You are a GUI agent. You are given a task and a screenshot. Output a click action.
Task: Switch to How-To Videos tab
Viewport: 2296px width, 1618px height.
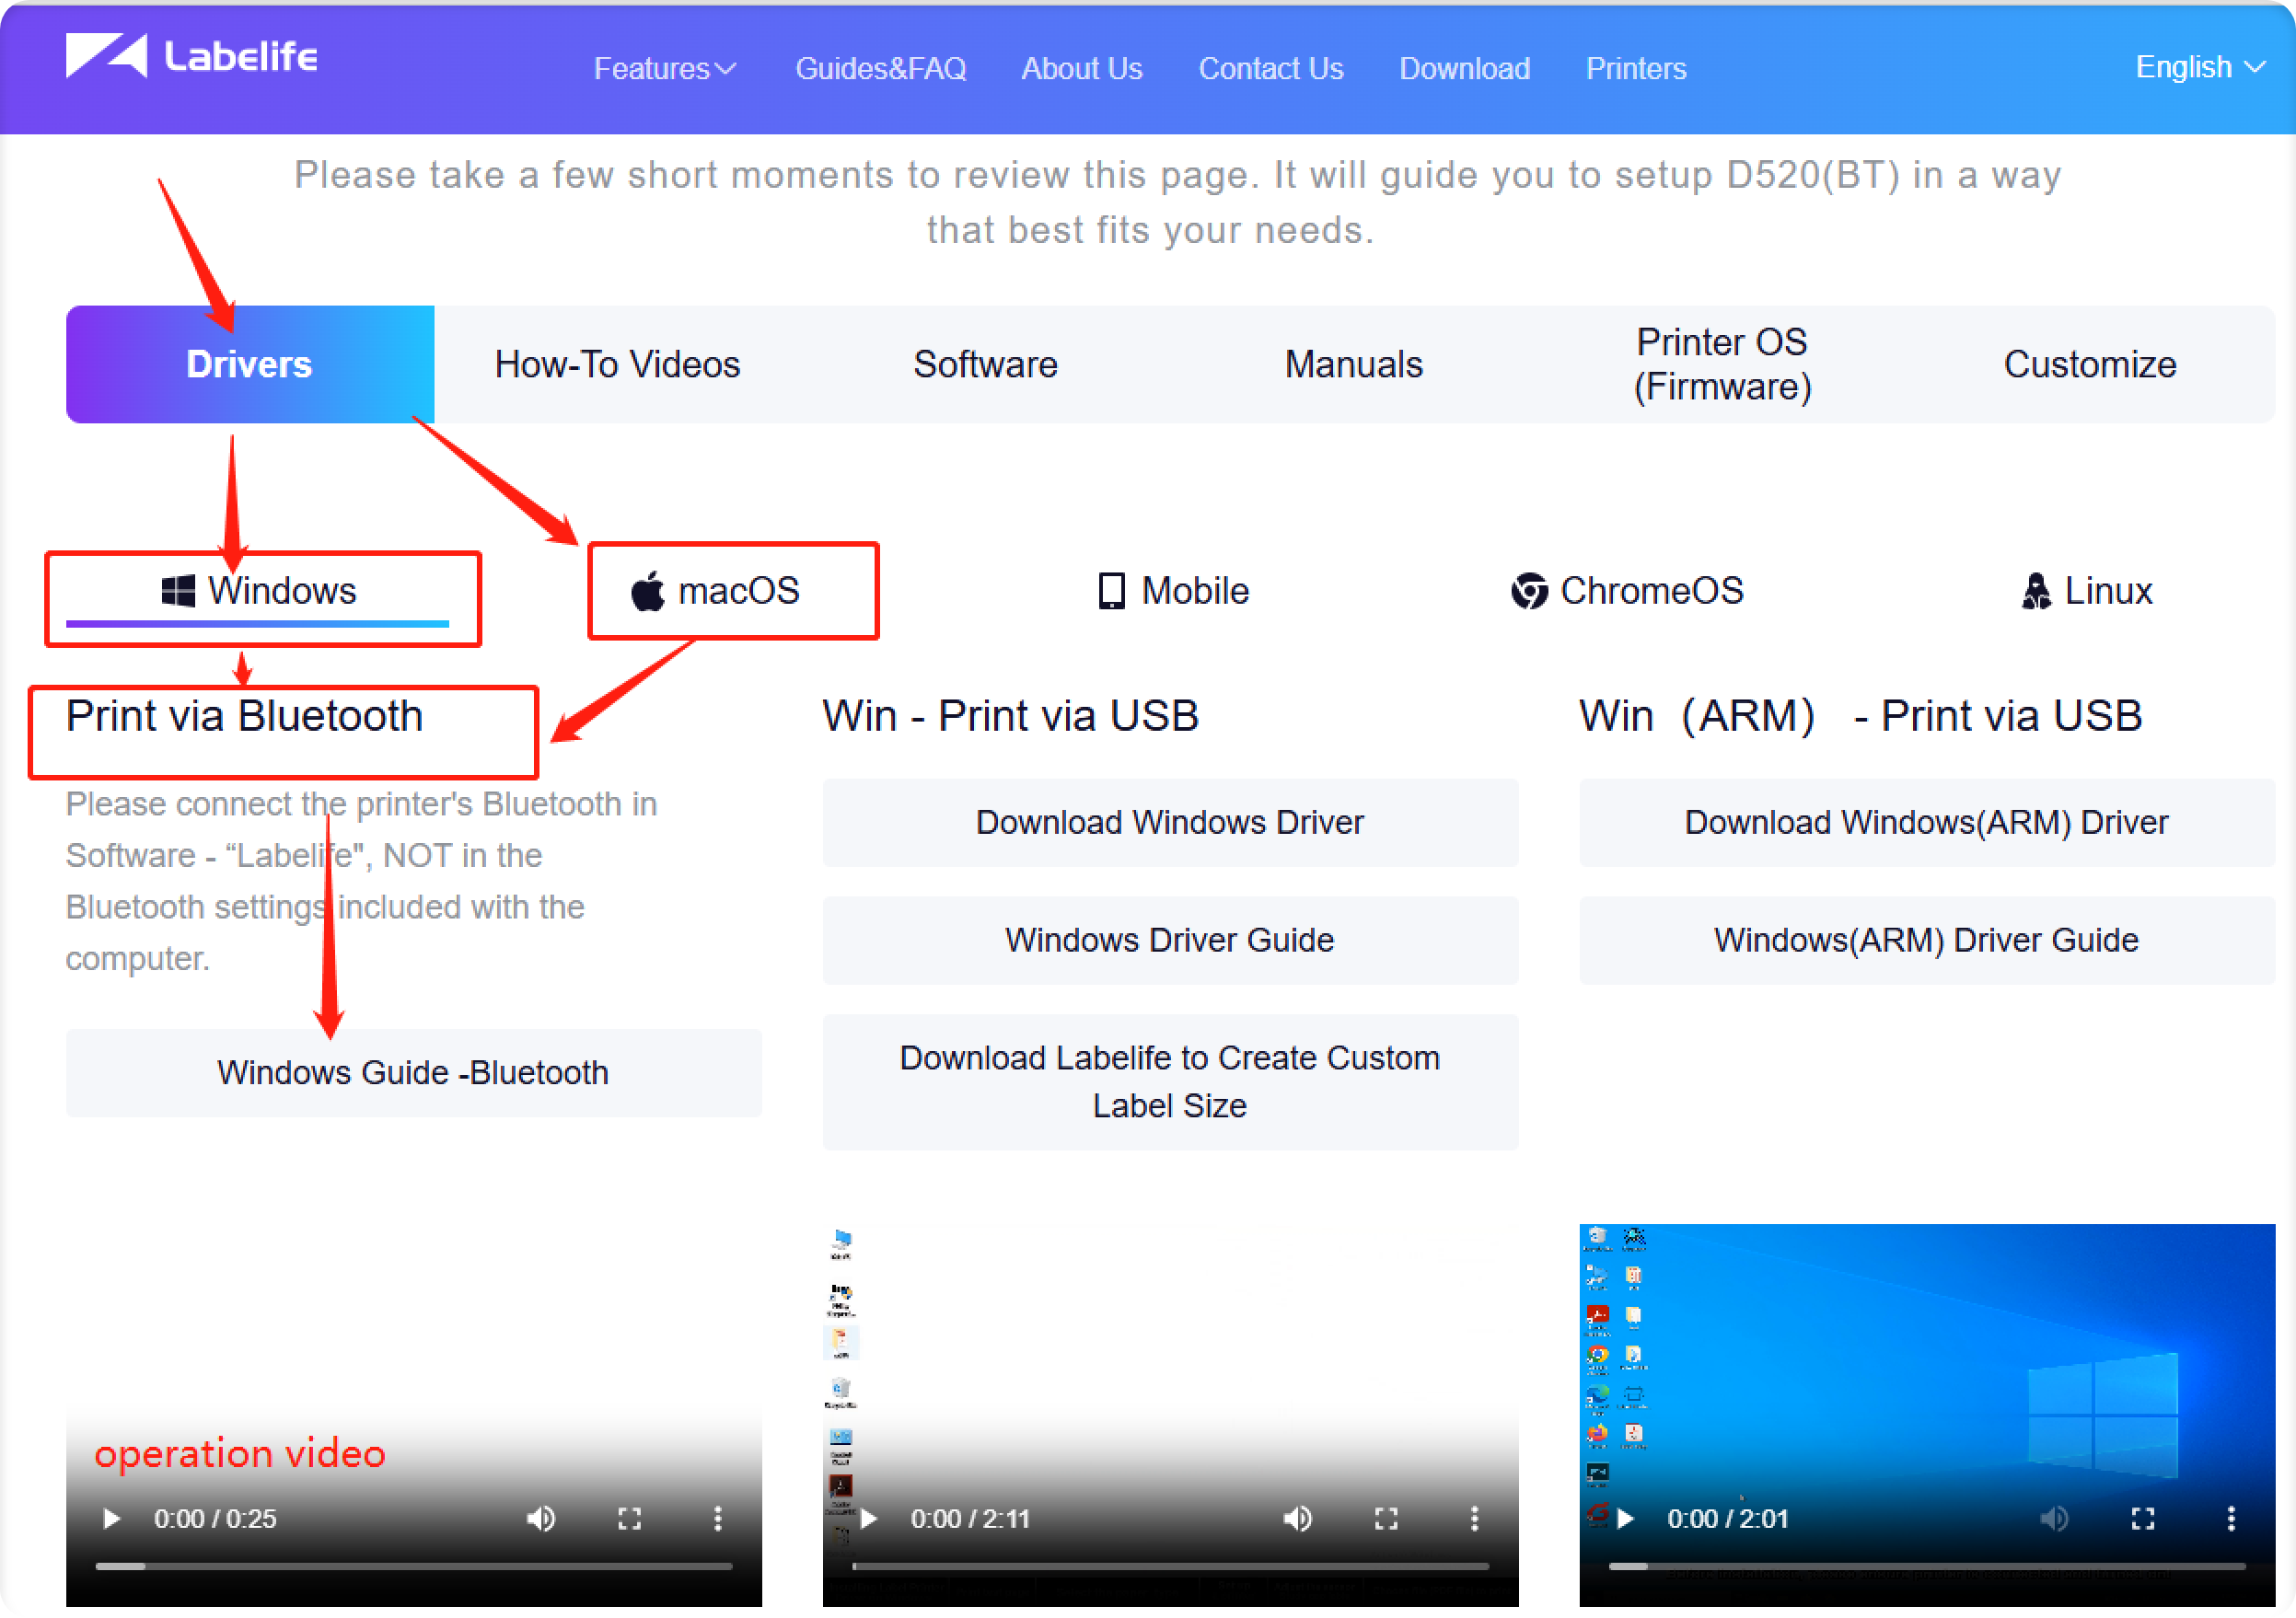click(618, 365)
